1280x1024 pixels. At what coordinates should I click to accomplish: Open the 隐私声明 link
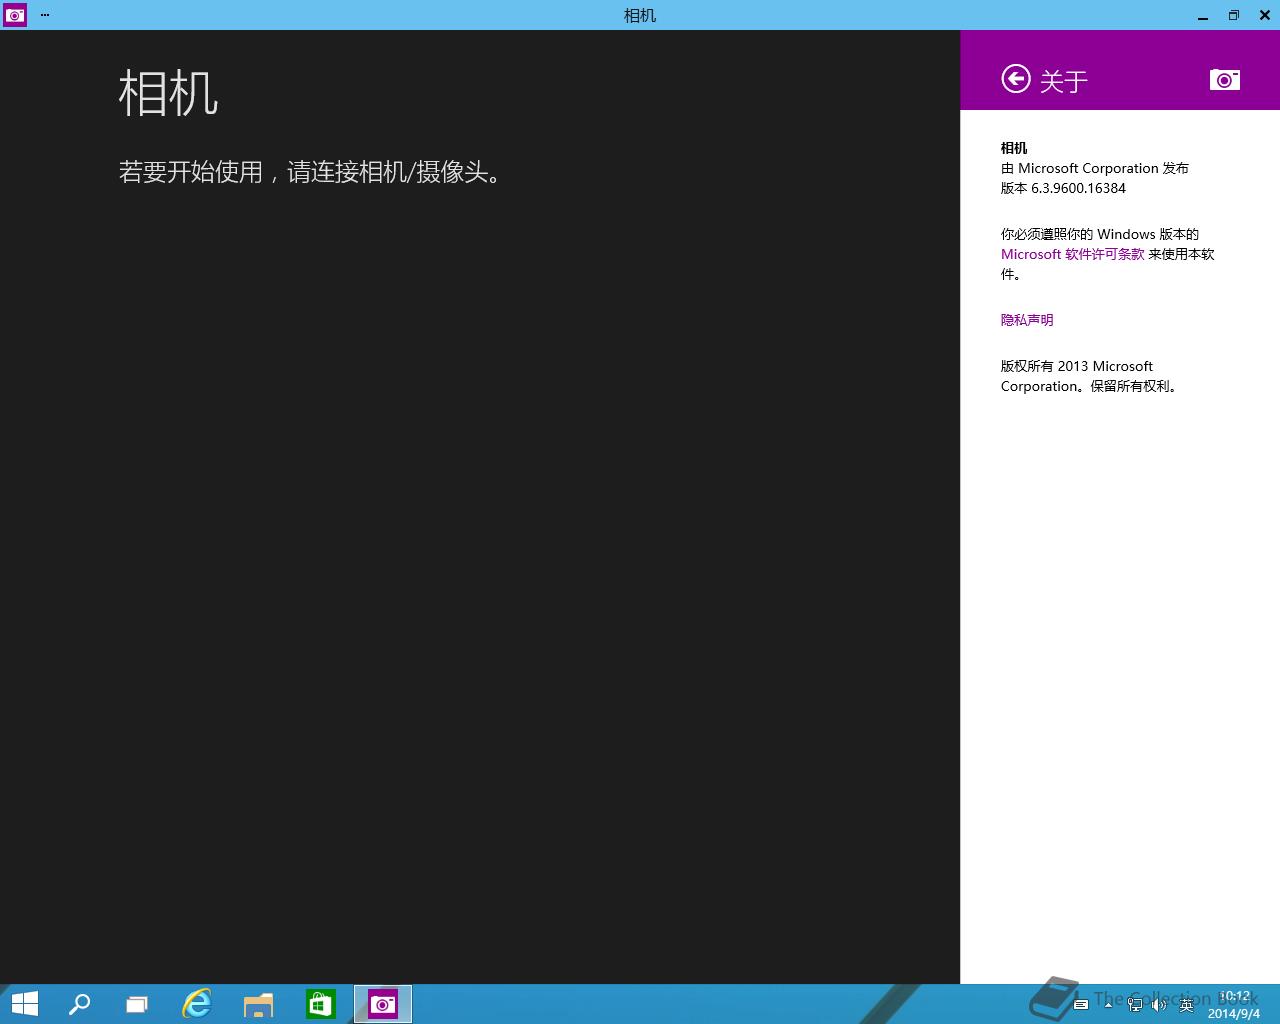click(1027, 320)
